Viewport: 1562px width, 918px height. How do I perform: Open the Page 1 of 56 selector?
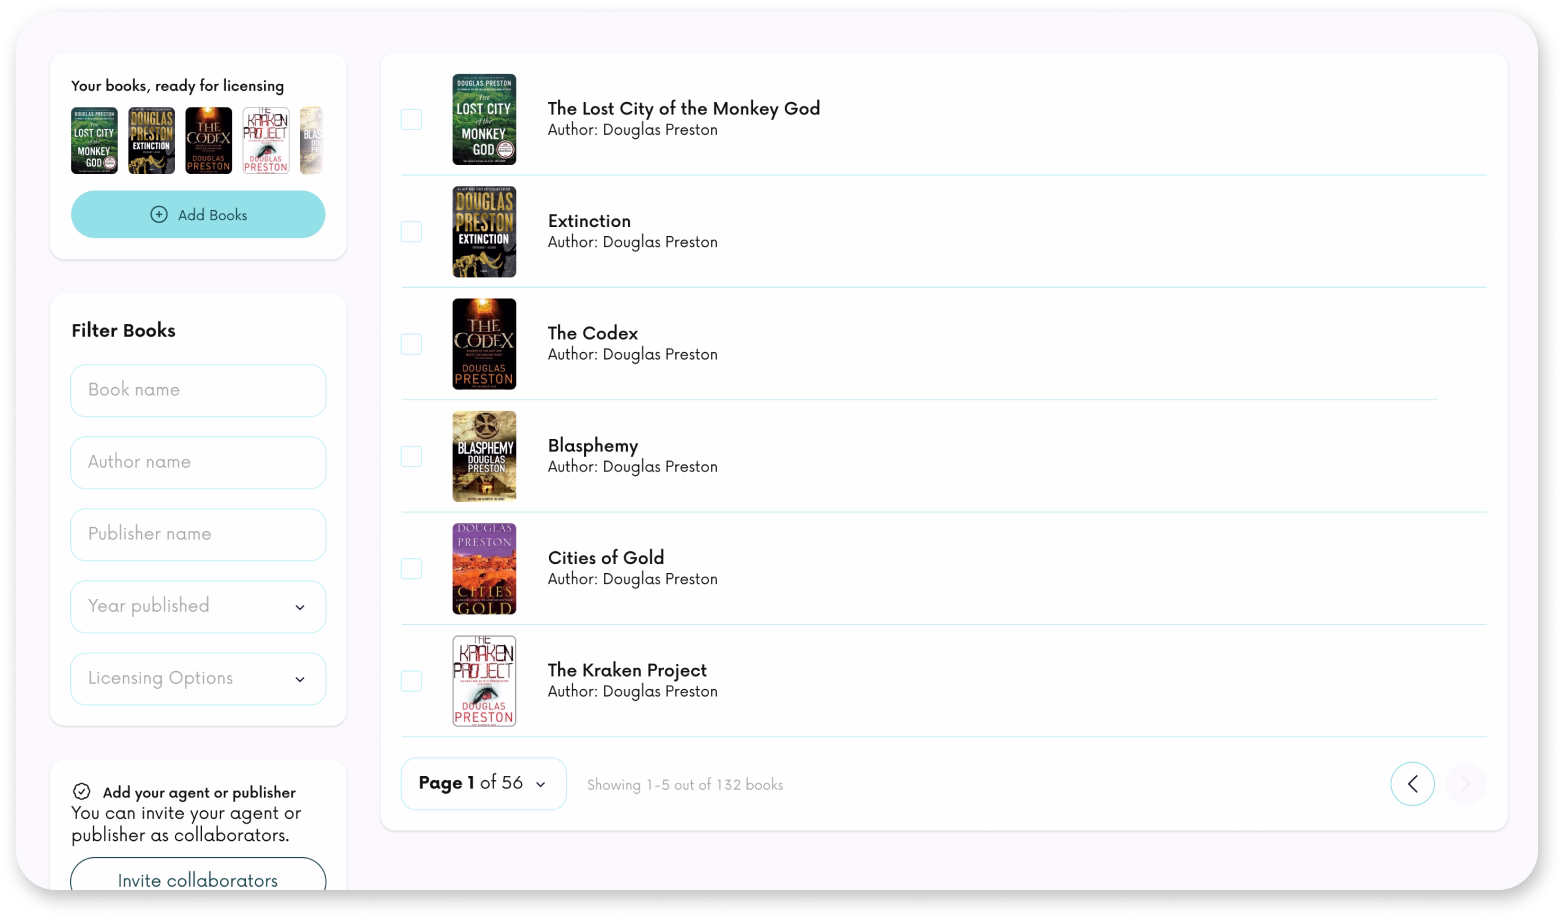pyautogui.click(x=483, y=784)
